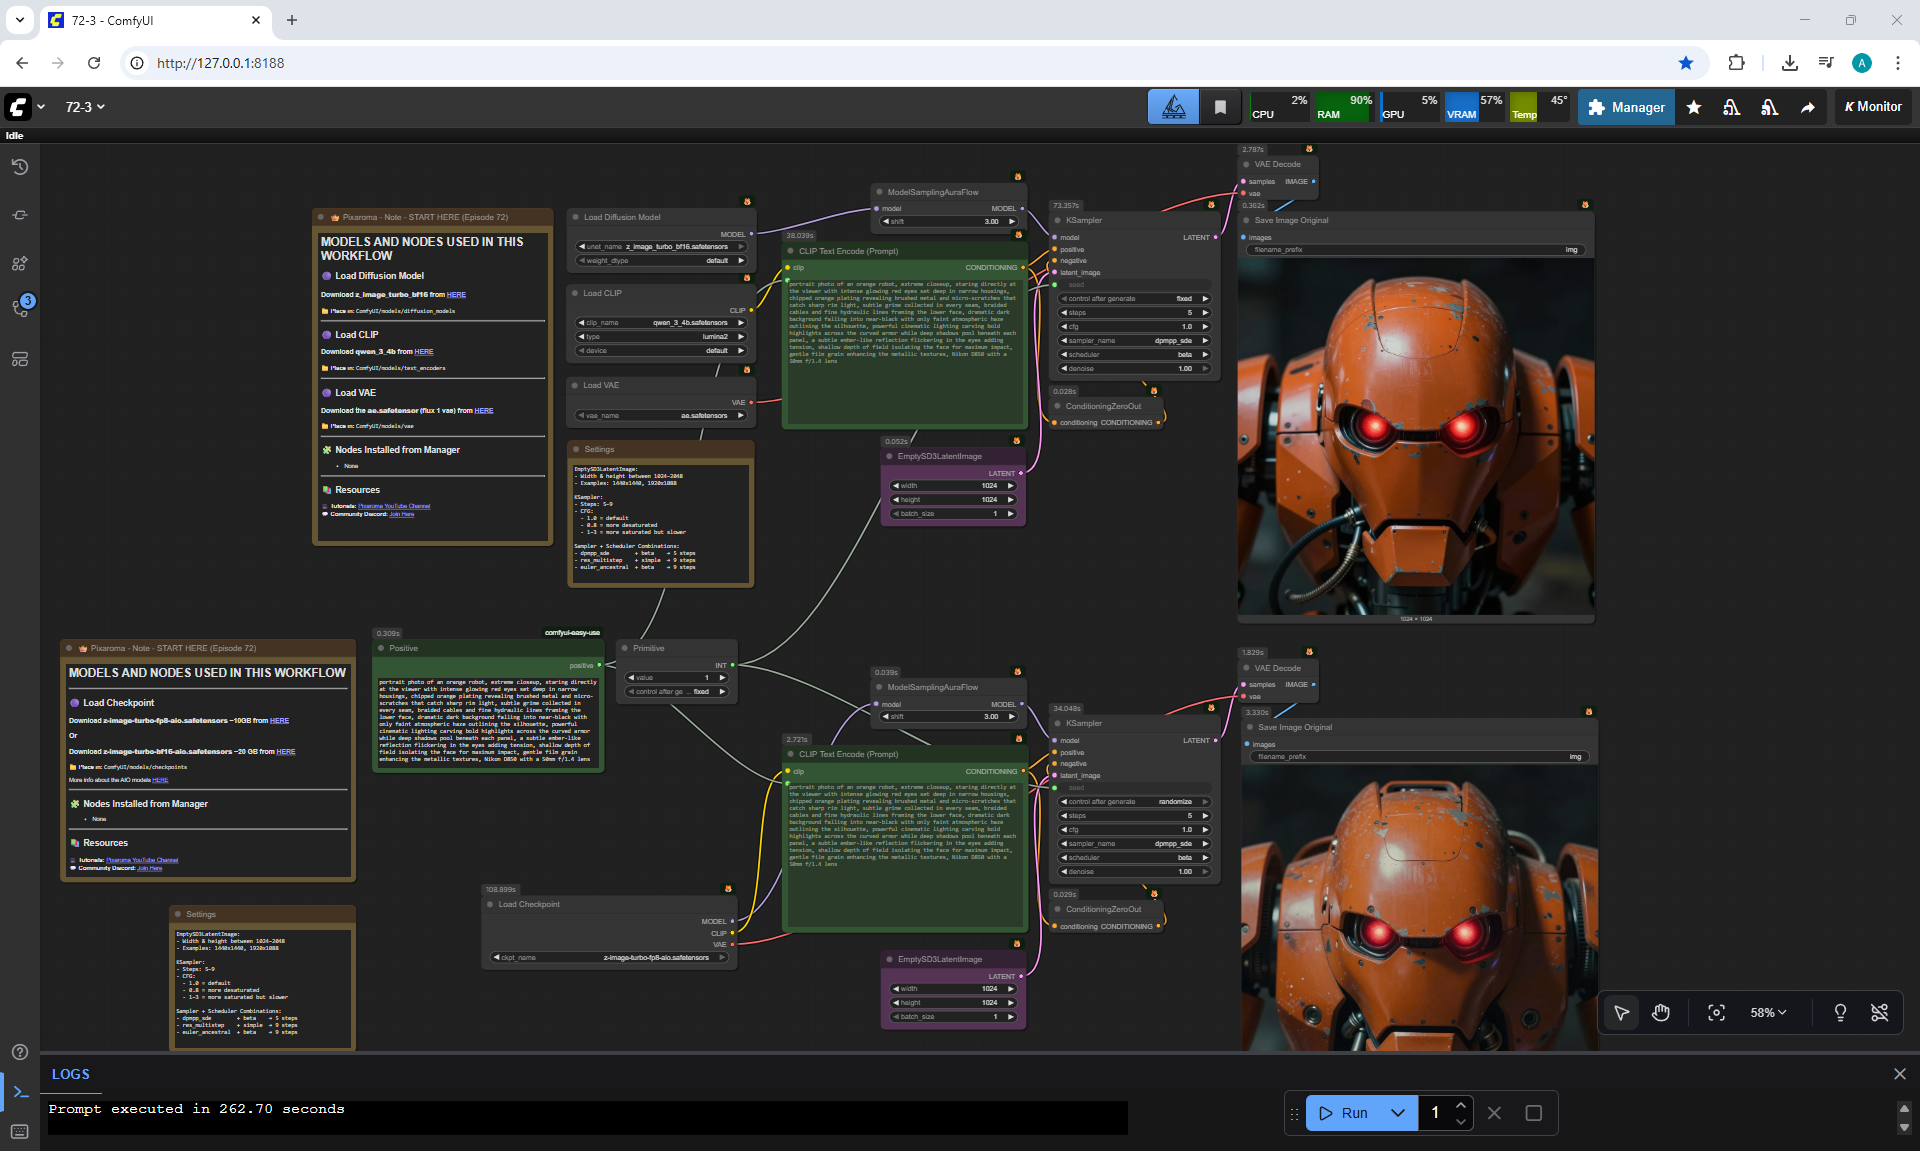Click the Manager button
The height and width of the screenshot is (1151, 1920).
click(x=1626, y=107)
